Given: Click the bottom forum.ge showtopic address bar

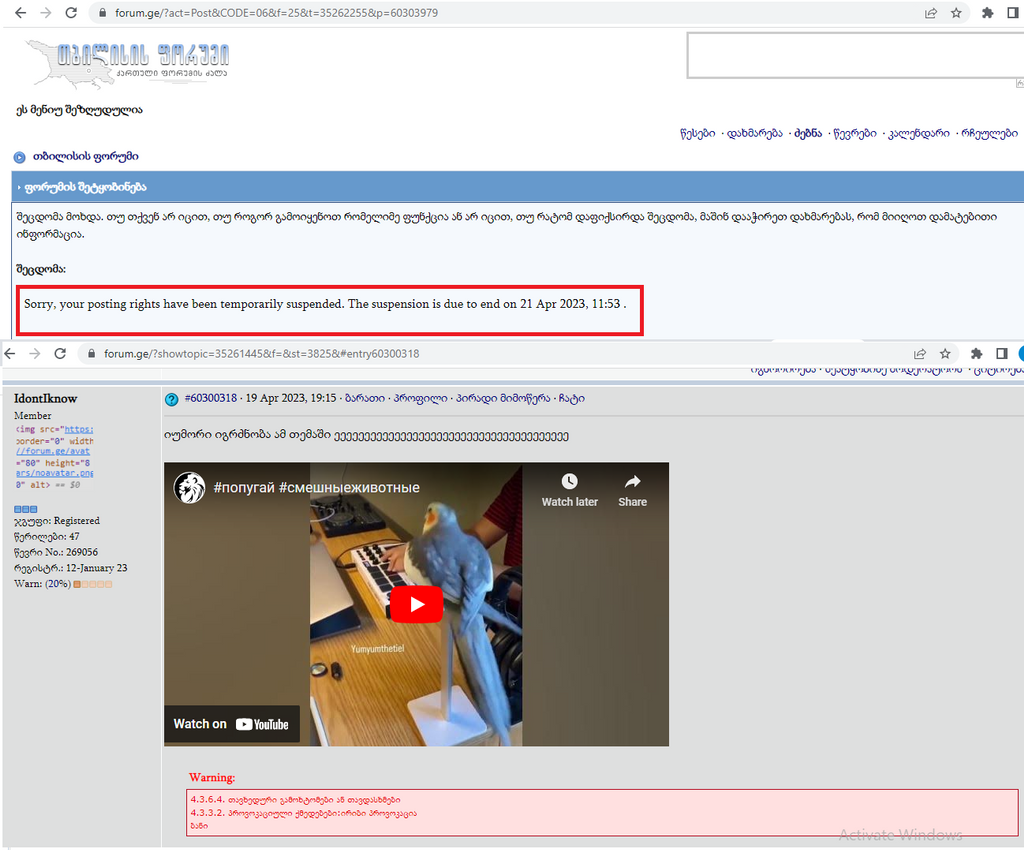Looking at the screenshot, I should tap(261, 354).
